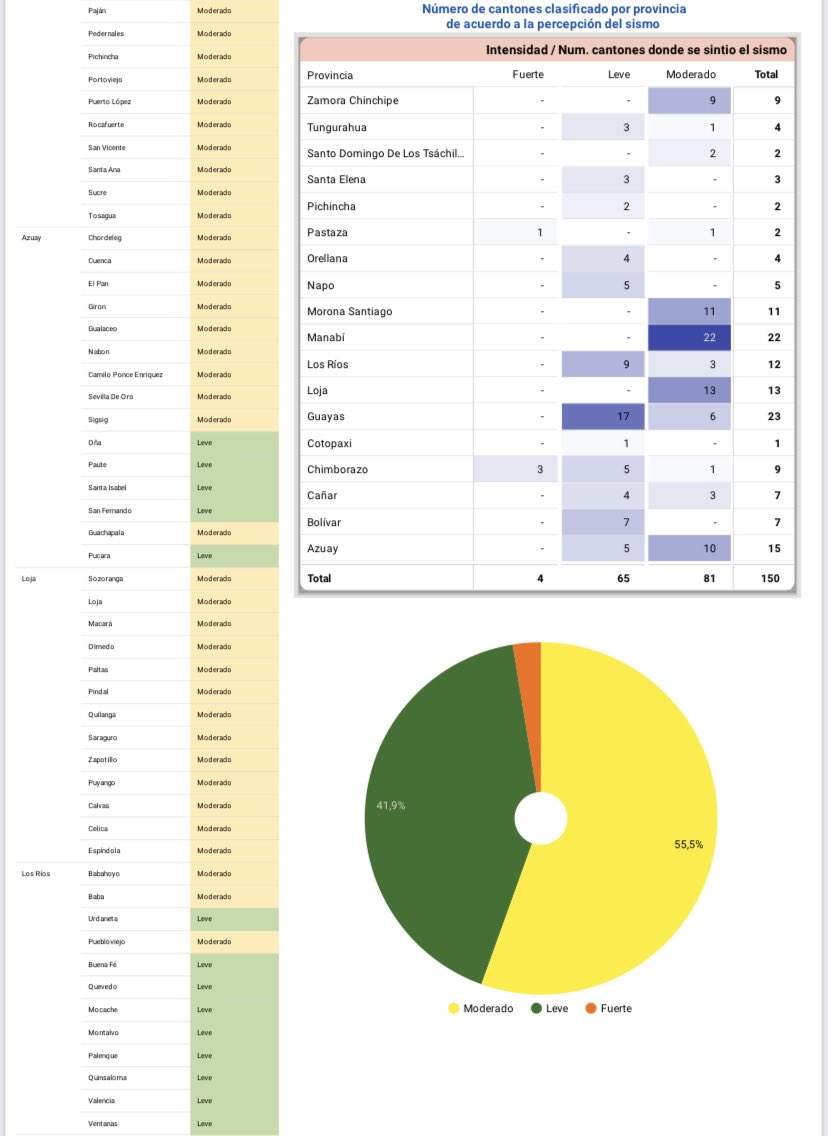The image size is (828, 1136).
Task: Select 'Cañar' province row label
Action: 322,496
